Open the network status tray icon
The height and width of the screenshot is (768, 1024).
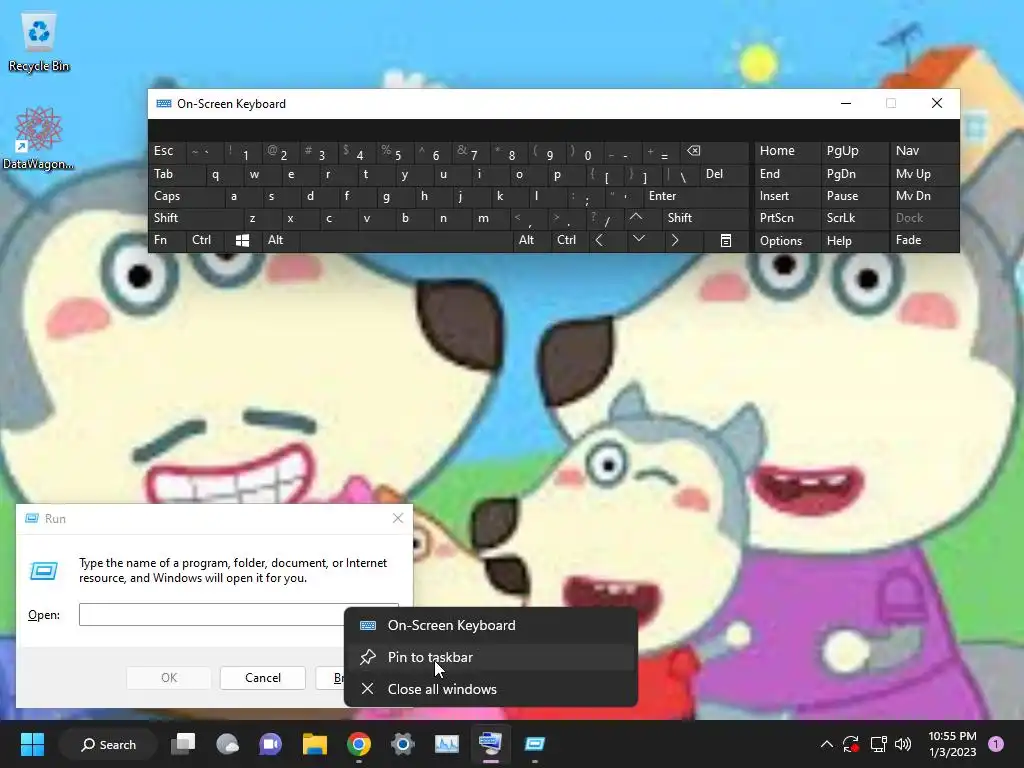click(878, 744)
